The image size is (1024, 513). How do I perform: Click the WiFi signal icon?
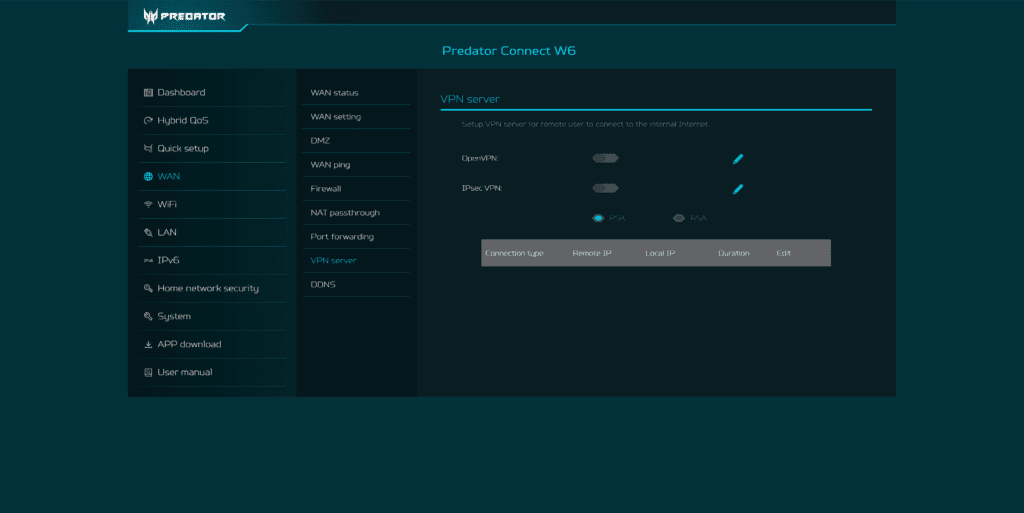click(148, 205)
